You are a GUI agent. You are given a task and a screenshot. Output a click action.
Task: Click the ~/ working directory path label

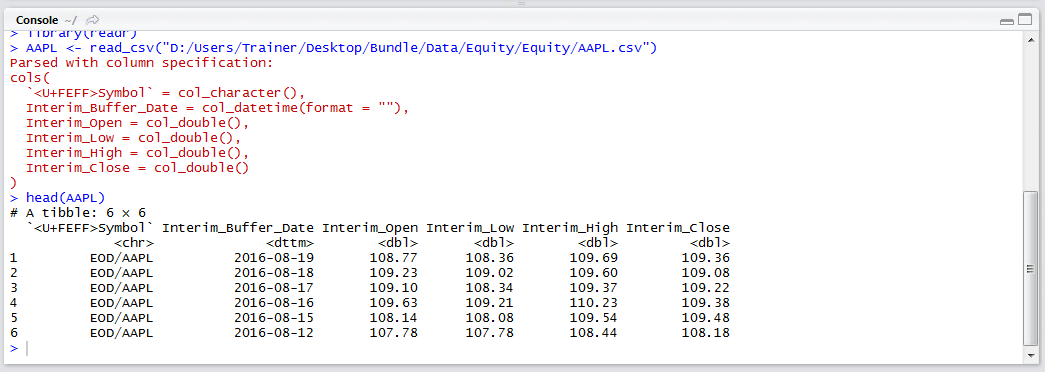(x=70, y=20)
